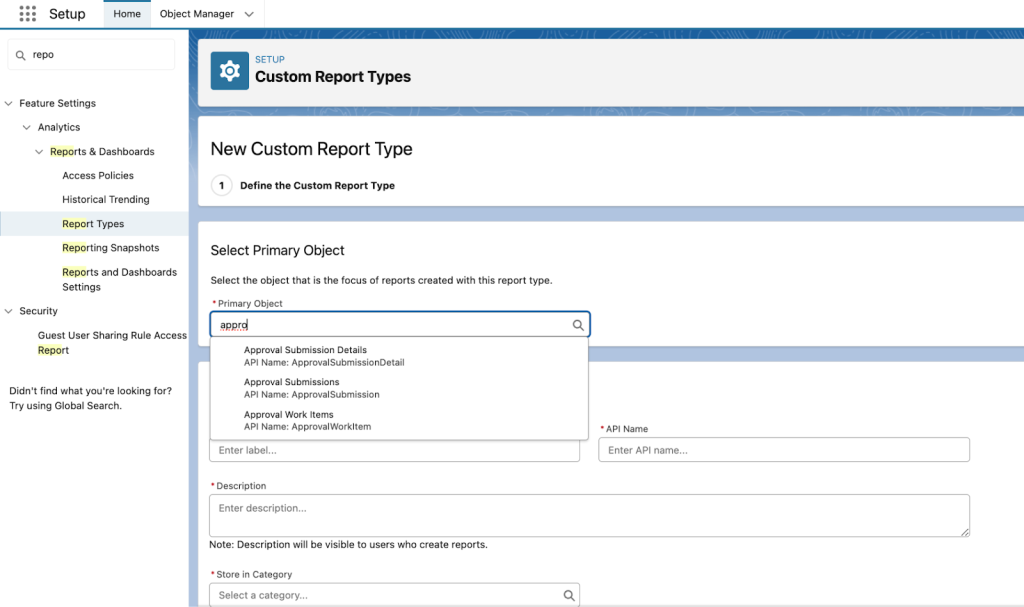The image size is (1024, 607).
Task: Collapse the Reports & Dashboards node
Action: [x=39, y=152]
